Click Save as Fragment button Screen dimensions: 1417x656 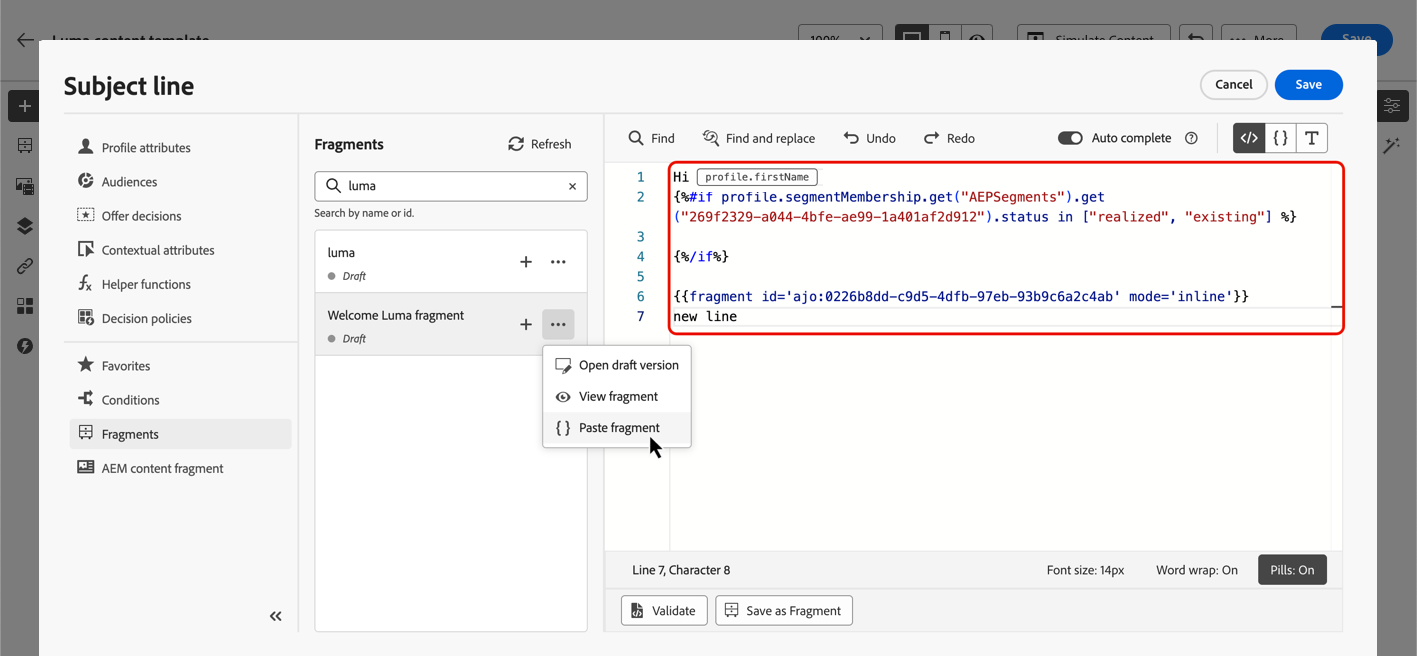coord(784,611)
